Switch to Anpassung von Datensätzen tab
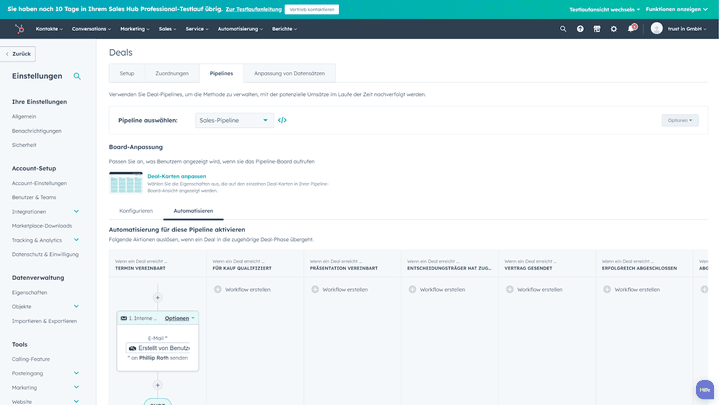Viewport: 720px width, 405px height. [x=289, y=73]
